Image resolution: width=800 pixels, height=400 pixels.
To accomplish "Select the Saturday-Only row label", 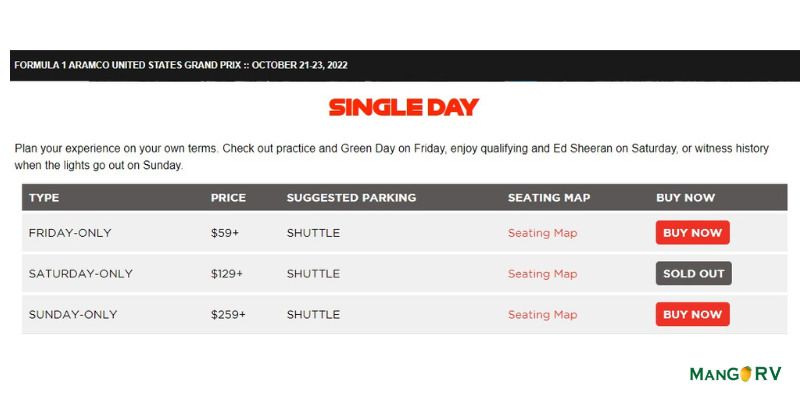I will (x=80, y=274).
